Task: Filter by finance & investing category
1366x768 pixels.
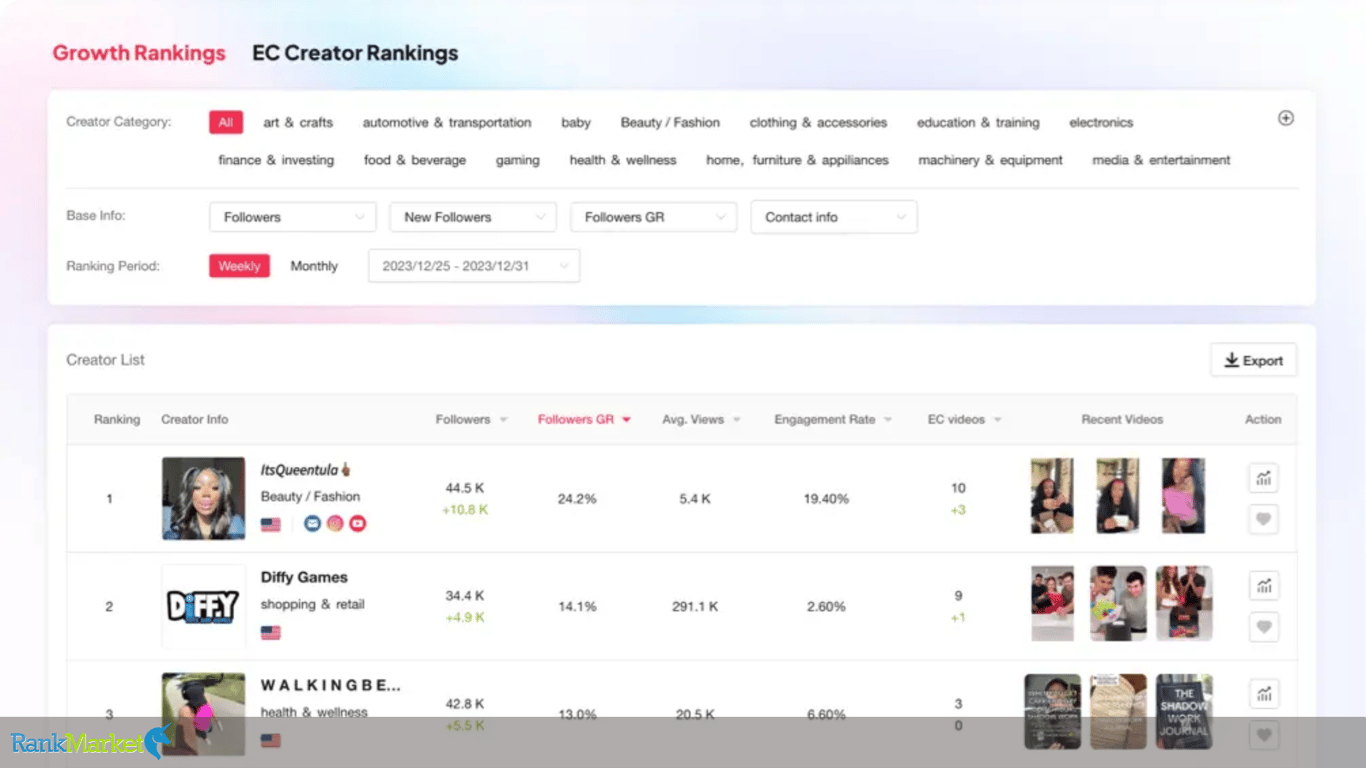Action: 276,160
